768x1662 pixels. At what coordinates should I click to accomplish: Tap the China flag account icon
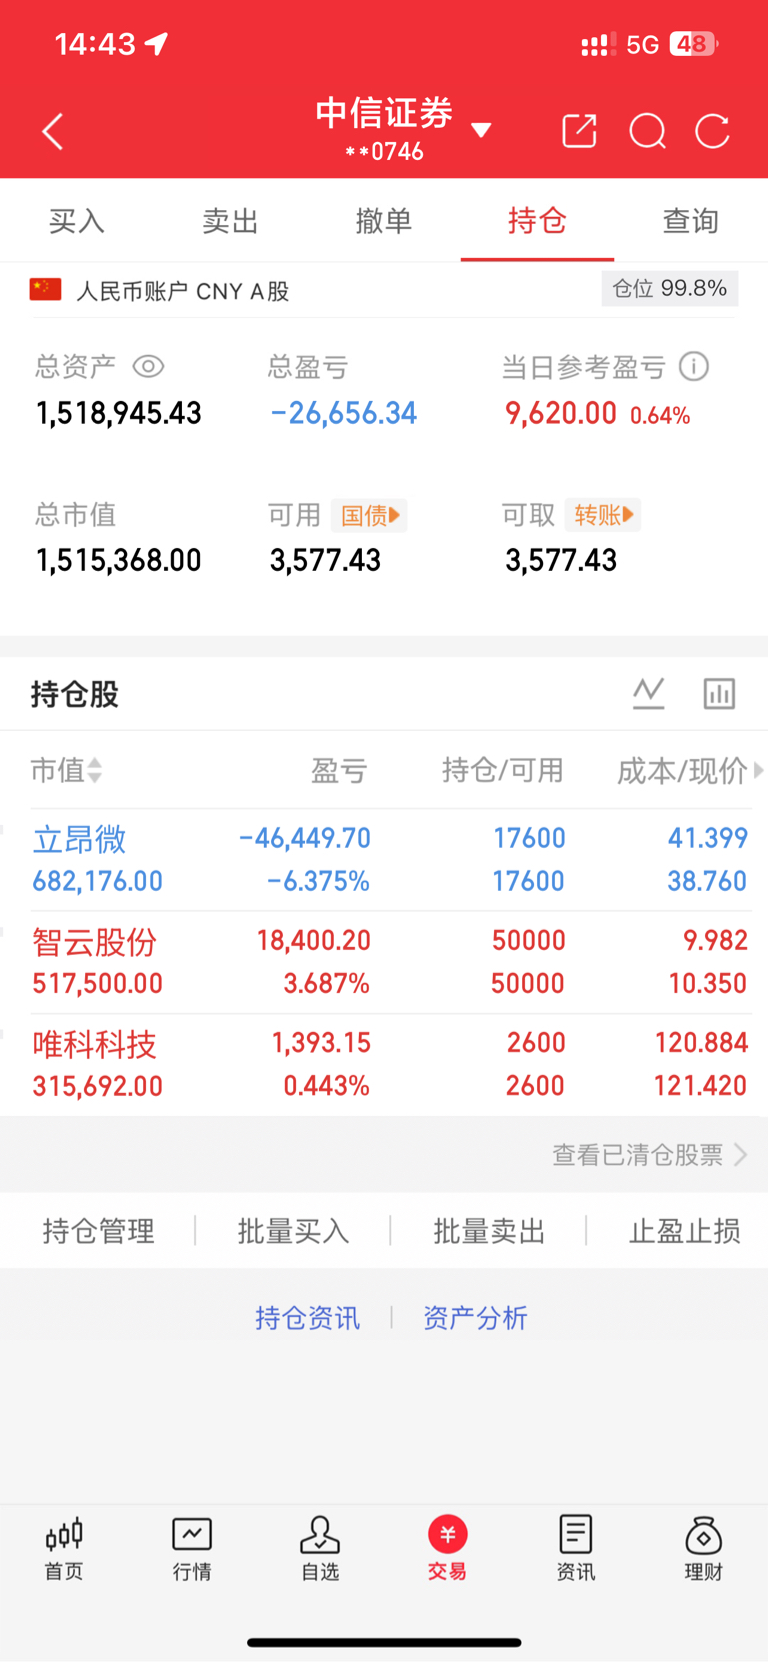(46, 290)
